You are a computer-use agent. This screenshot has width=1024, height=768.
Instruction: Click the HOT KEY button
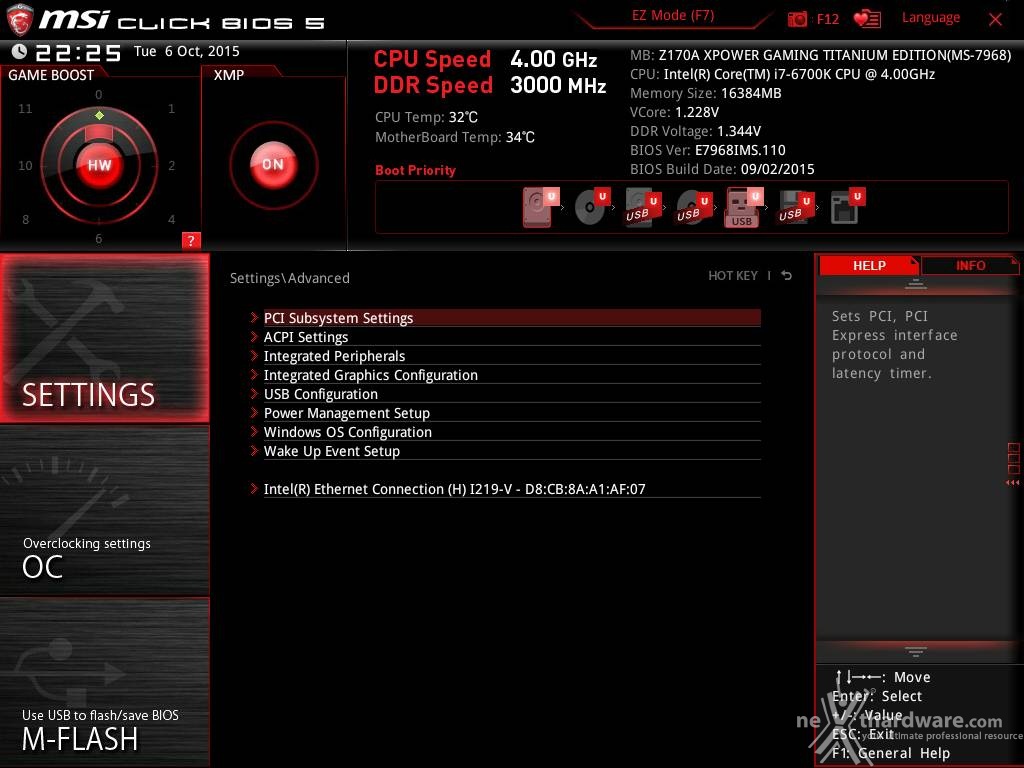pyautogui.click(x=733, y=276)
